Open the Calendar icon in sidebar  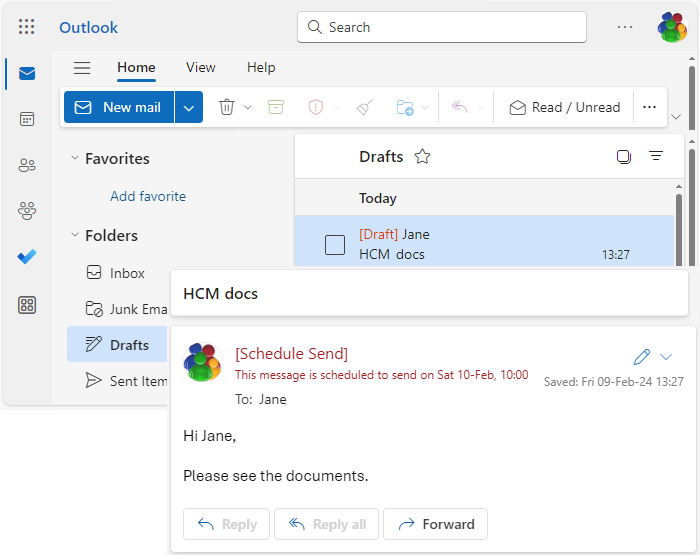(x=27, y=119)
